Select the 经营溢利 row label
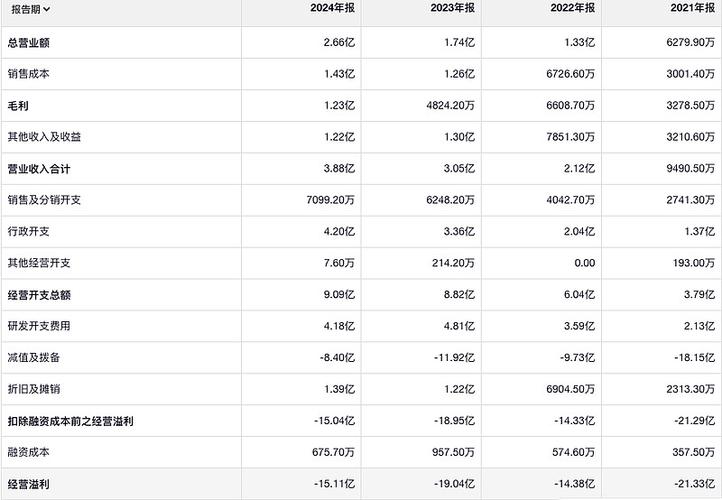Viewport: 722px width, 500px height. point(29,484)
